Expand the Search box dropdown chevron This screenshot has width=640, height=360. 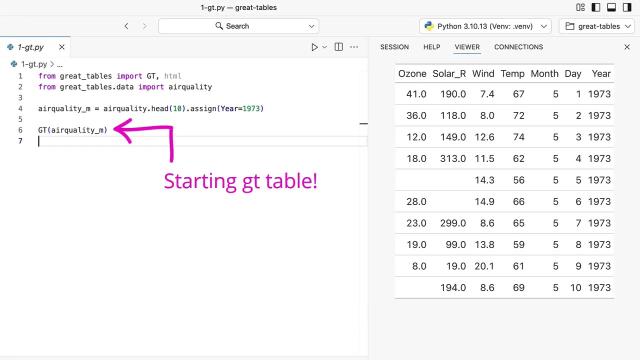click(311, 27)
